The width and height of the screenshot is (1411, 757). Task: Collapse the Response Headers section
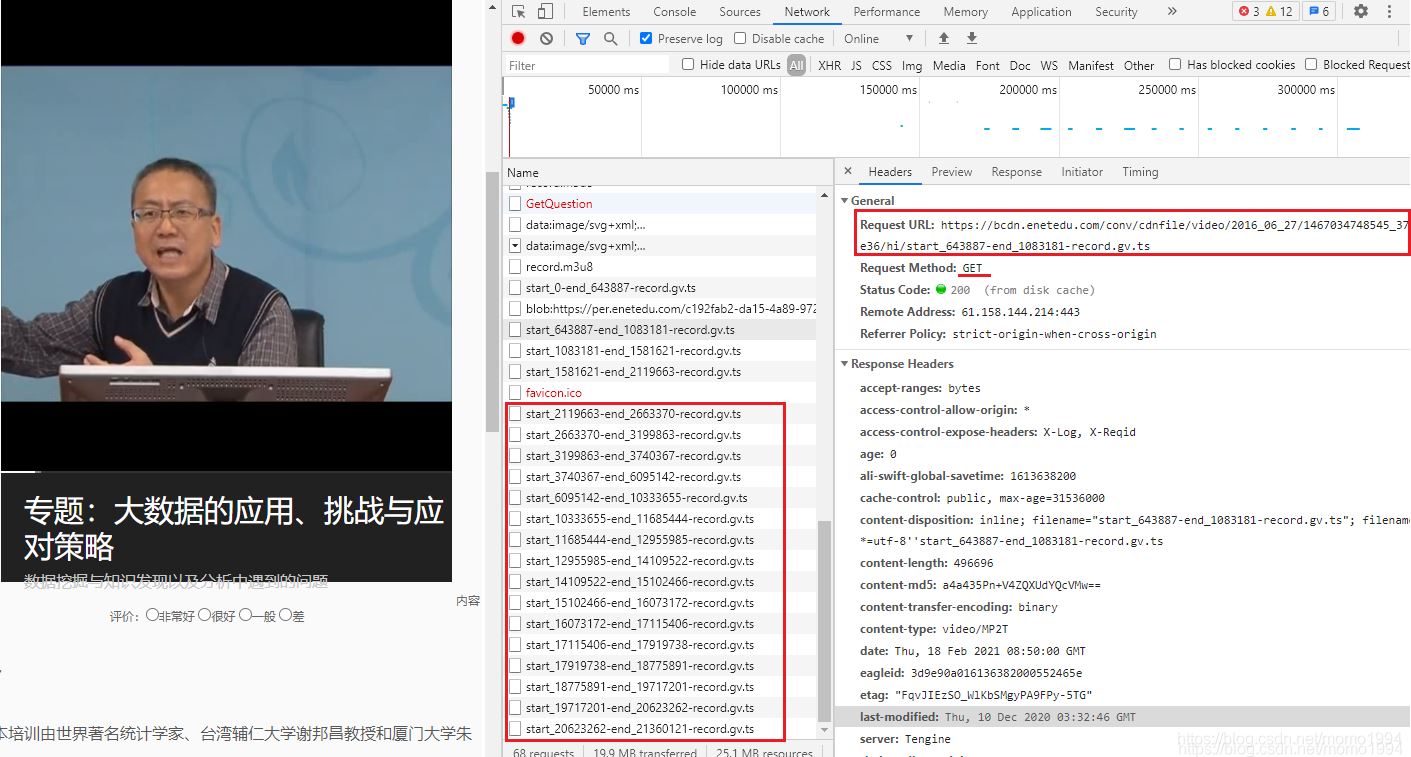(844, 364)
